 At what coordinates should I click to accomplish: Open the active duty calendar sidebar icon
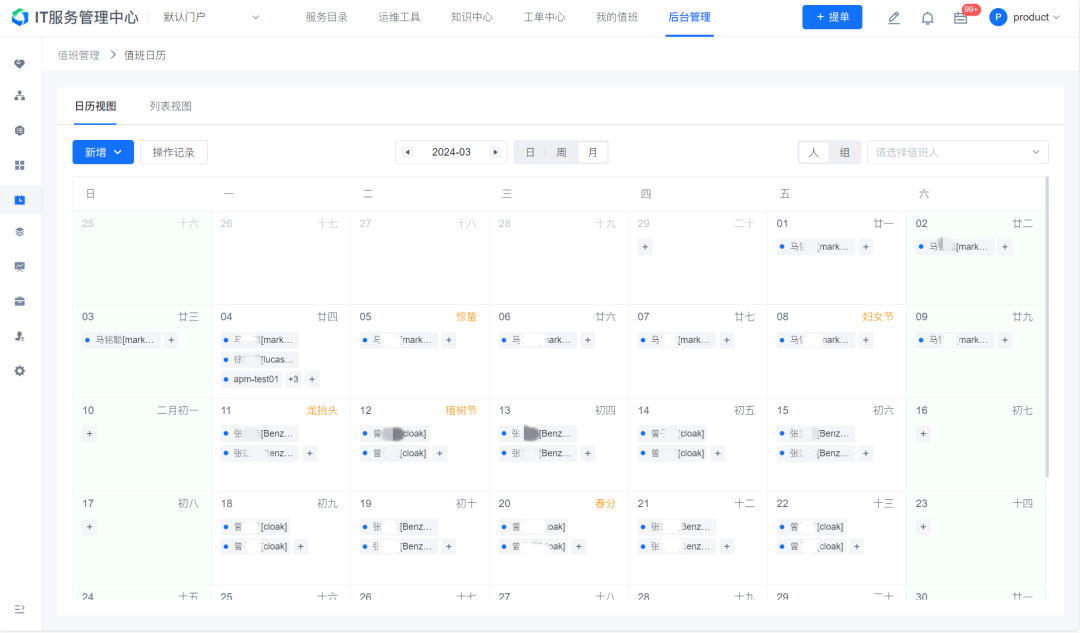pyautogui.click(x=20, y=200)
